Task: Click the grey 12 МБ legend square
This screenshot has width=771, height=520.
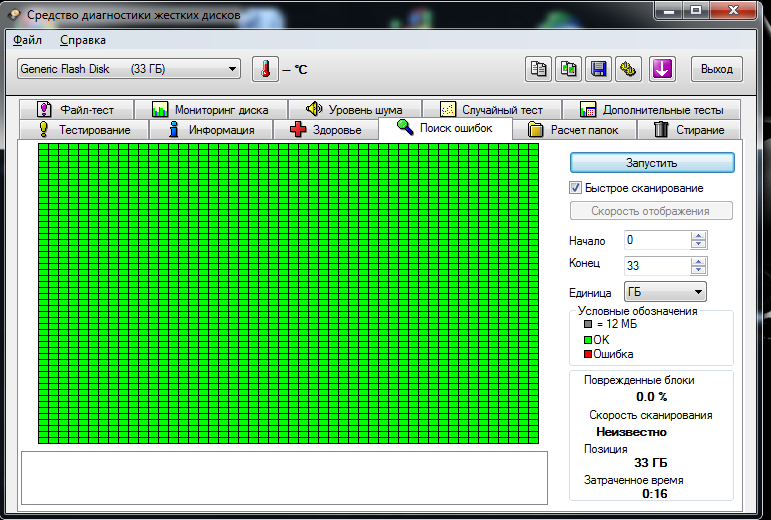Action: coord(588,324)
